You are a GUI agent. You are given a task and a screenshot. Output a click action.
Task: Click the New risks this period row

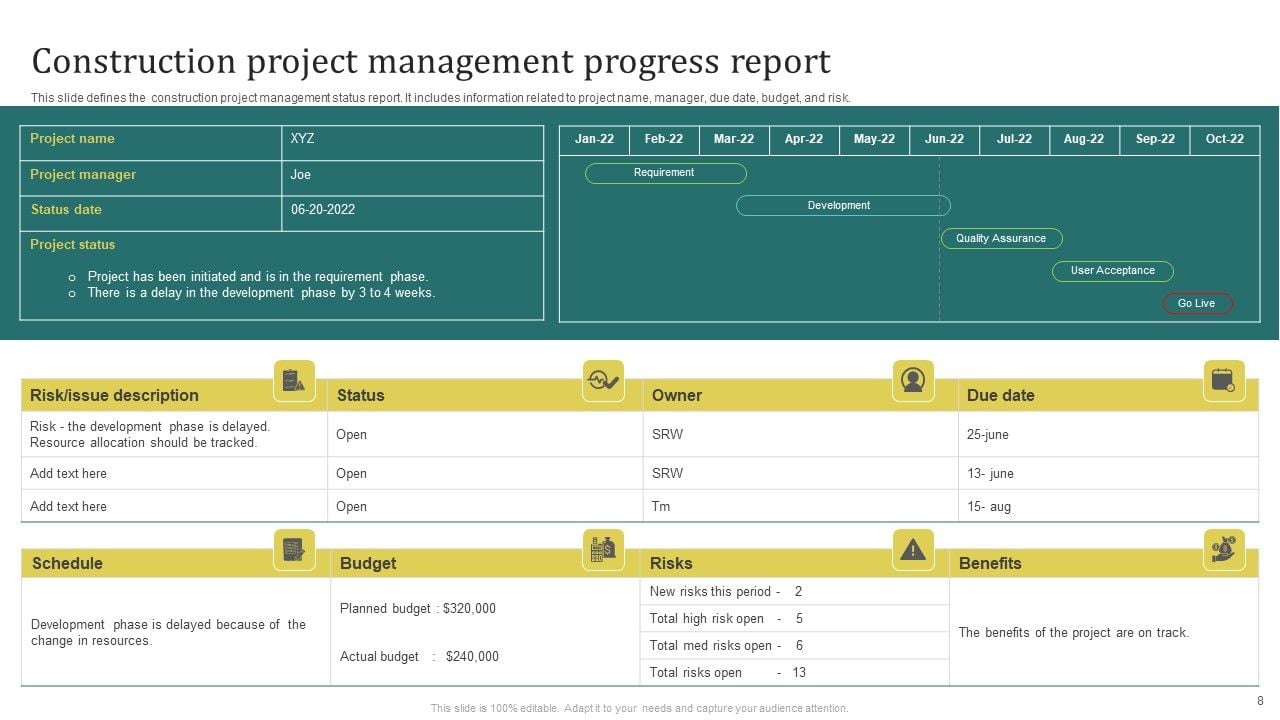tap(794, 592)
